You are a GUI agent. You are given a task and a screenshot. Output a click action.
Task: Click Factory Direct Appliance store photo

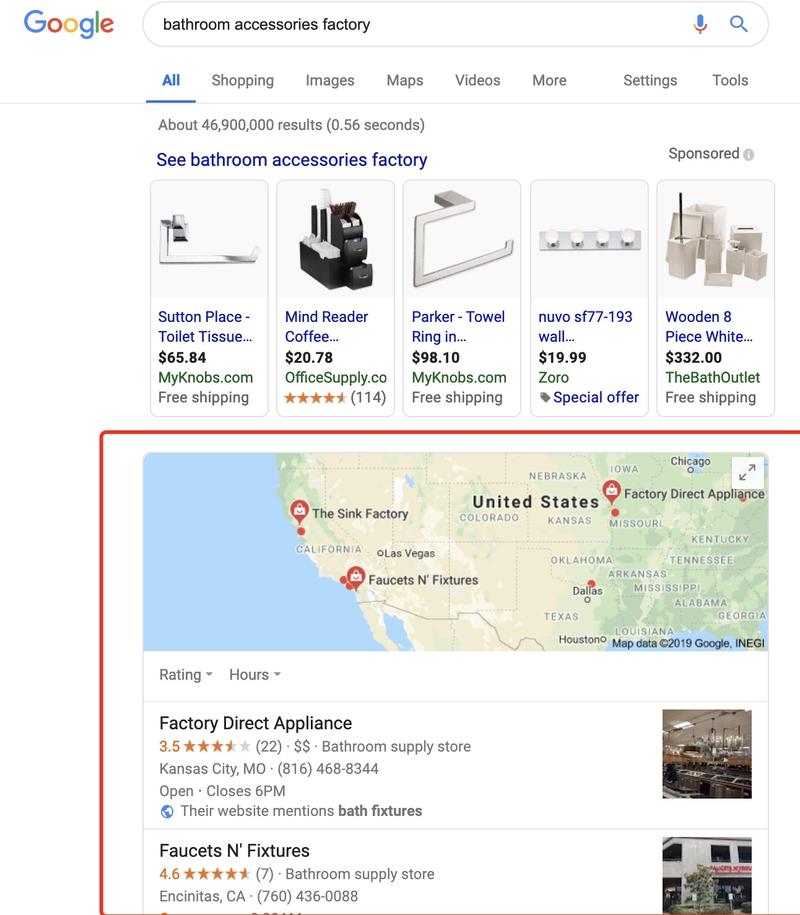[x=707, y=754]
